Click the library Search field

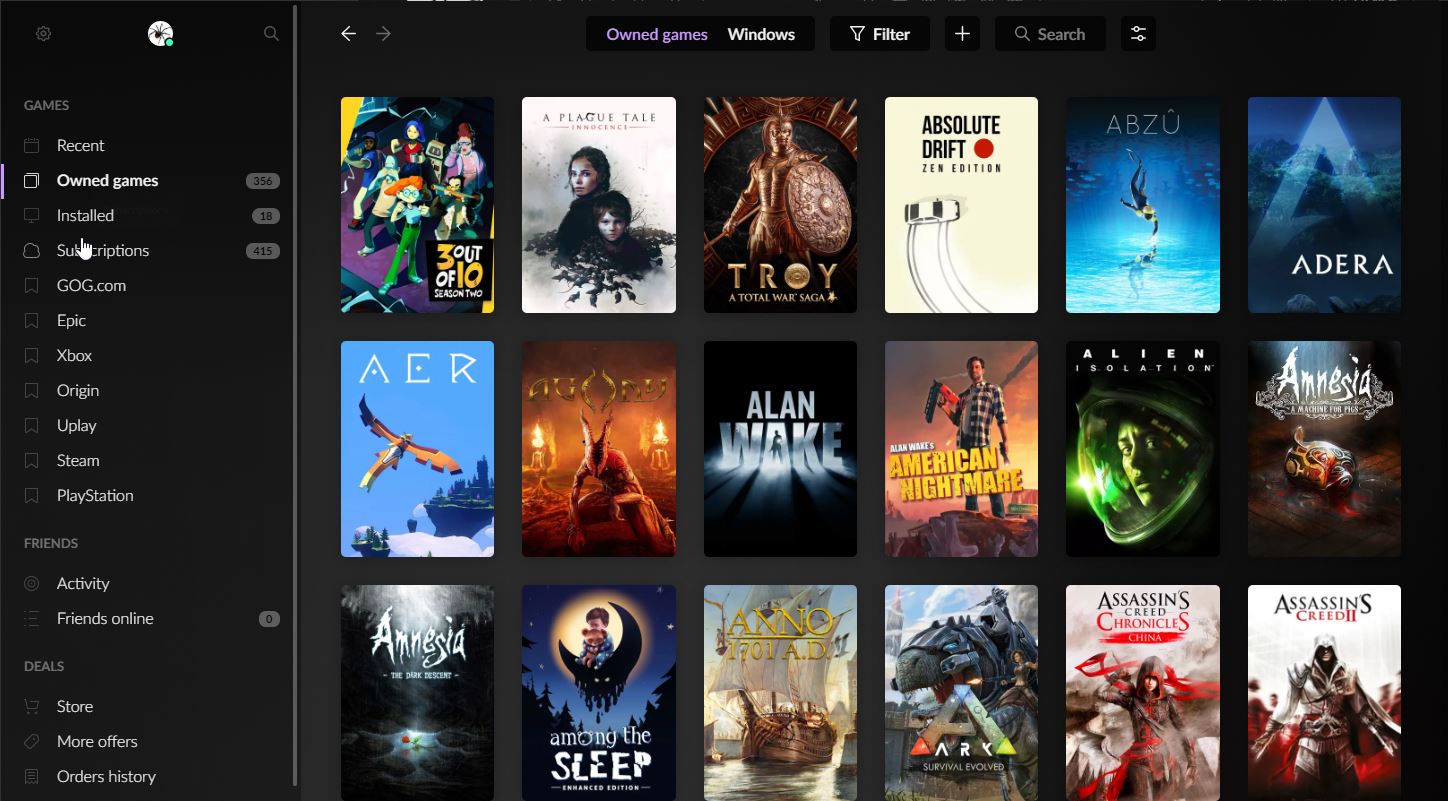click(1050, 34)
